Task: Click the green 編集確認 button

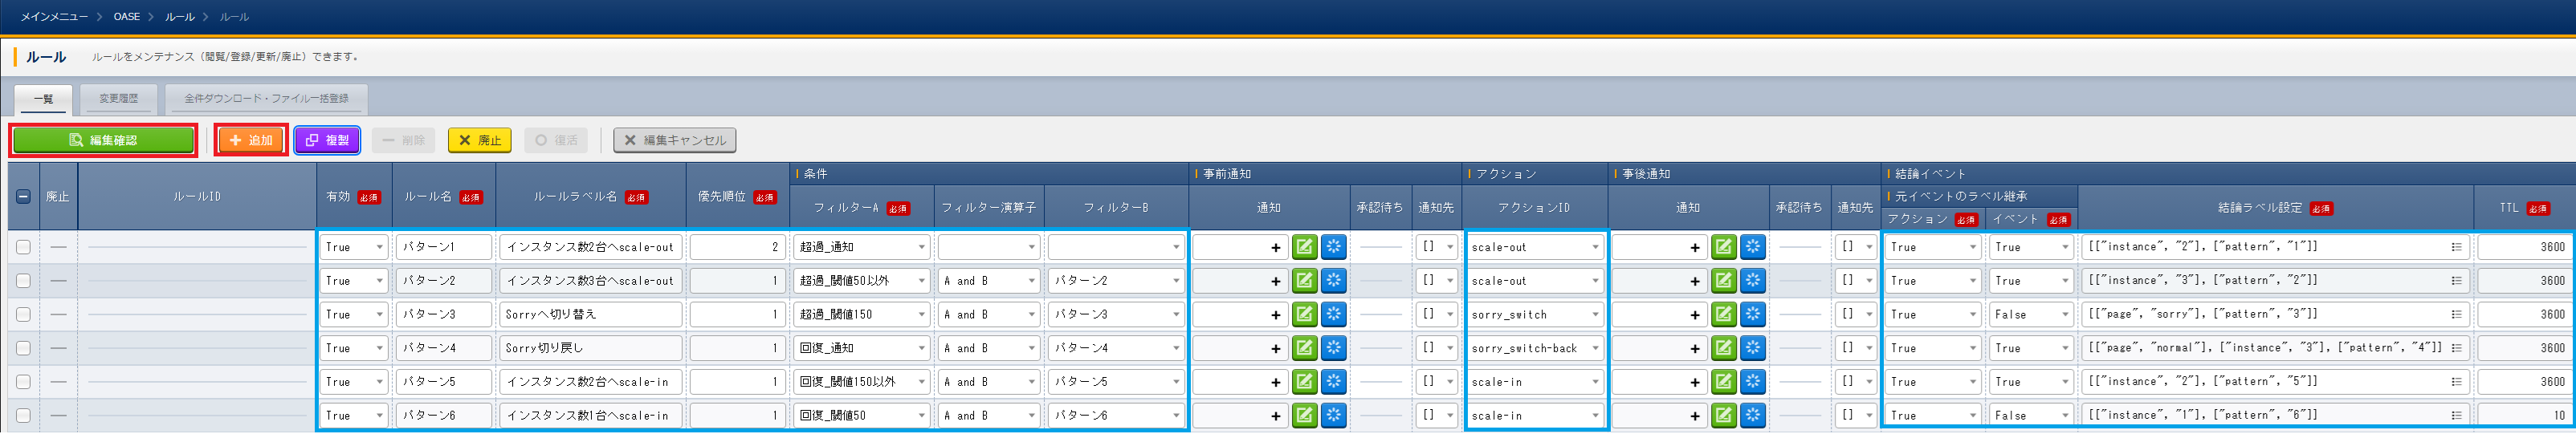Action: click(103, 140)
